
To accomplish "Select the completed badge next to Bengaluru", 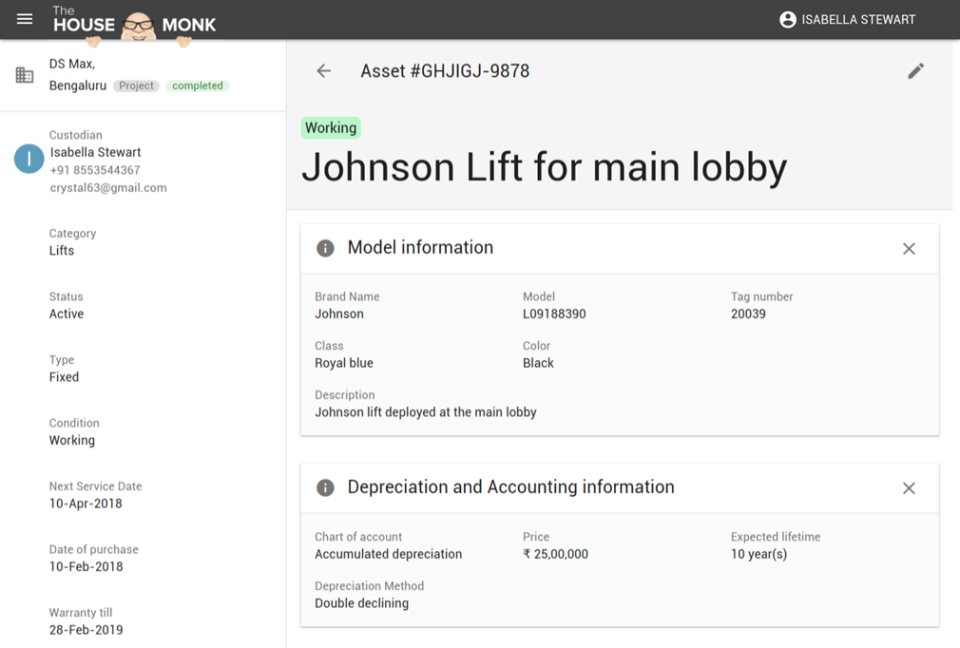I will coord(197,85).
